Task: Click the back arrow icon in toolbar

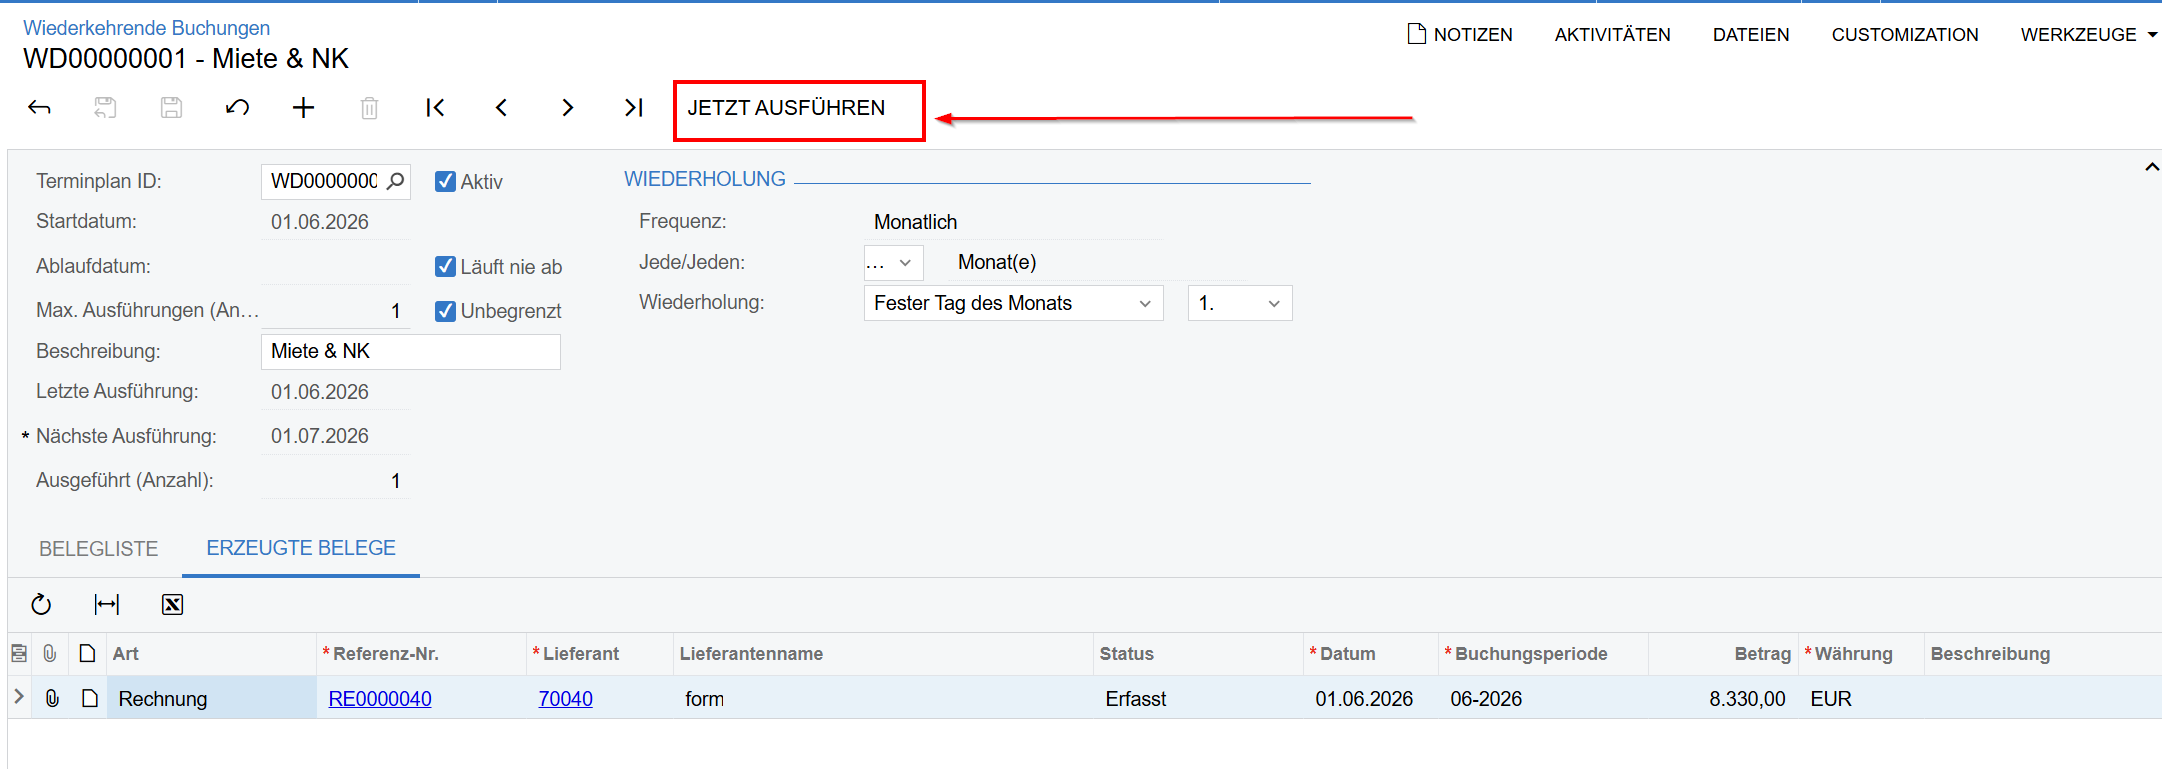Action: [x=39, y=108]
